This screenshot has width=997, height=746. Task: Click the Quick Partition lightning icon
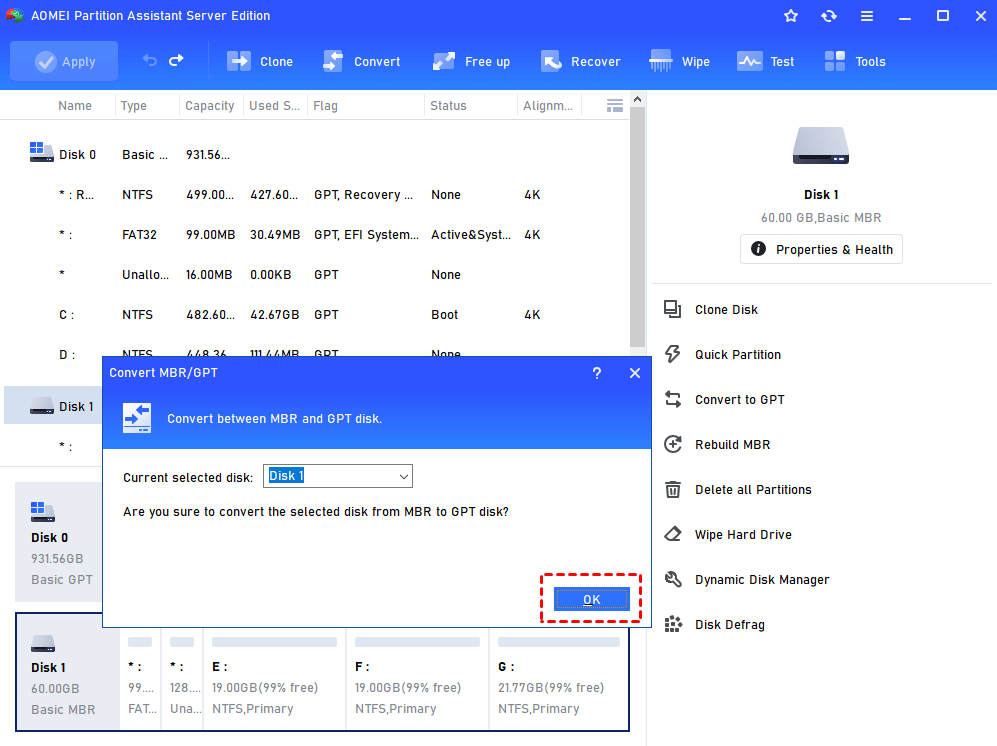point(673,354)
